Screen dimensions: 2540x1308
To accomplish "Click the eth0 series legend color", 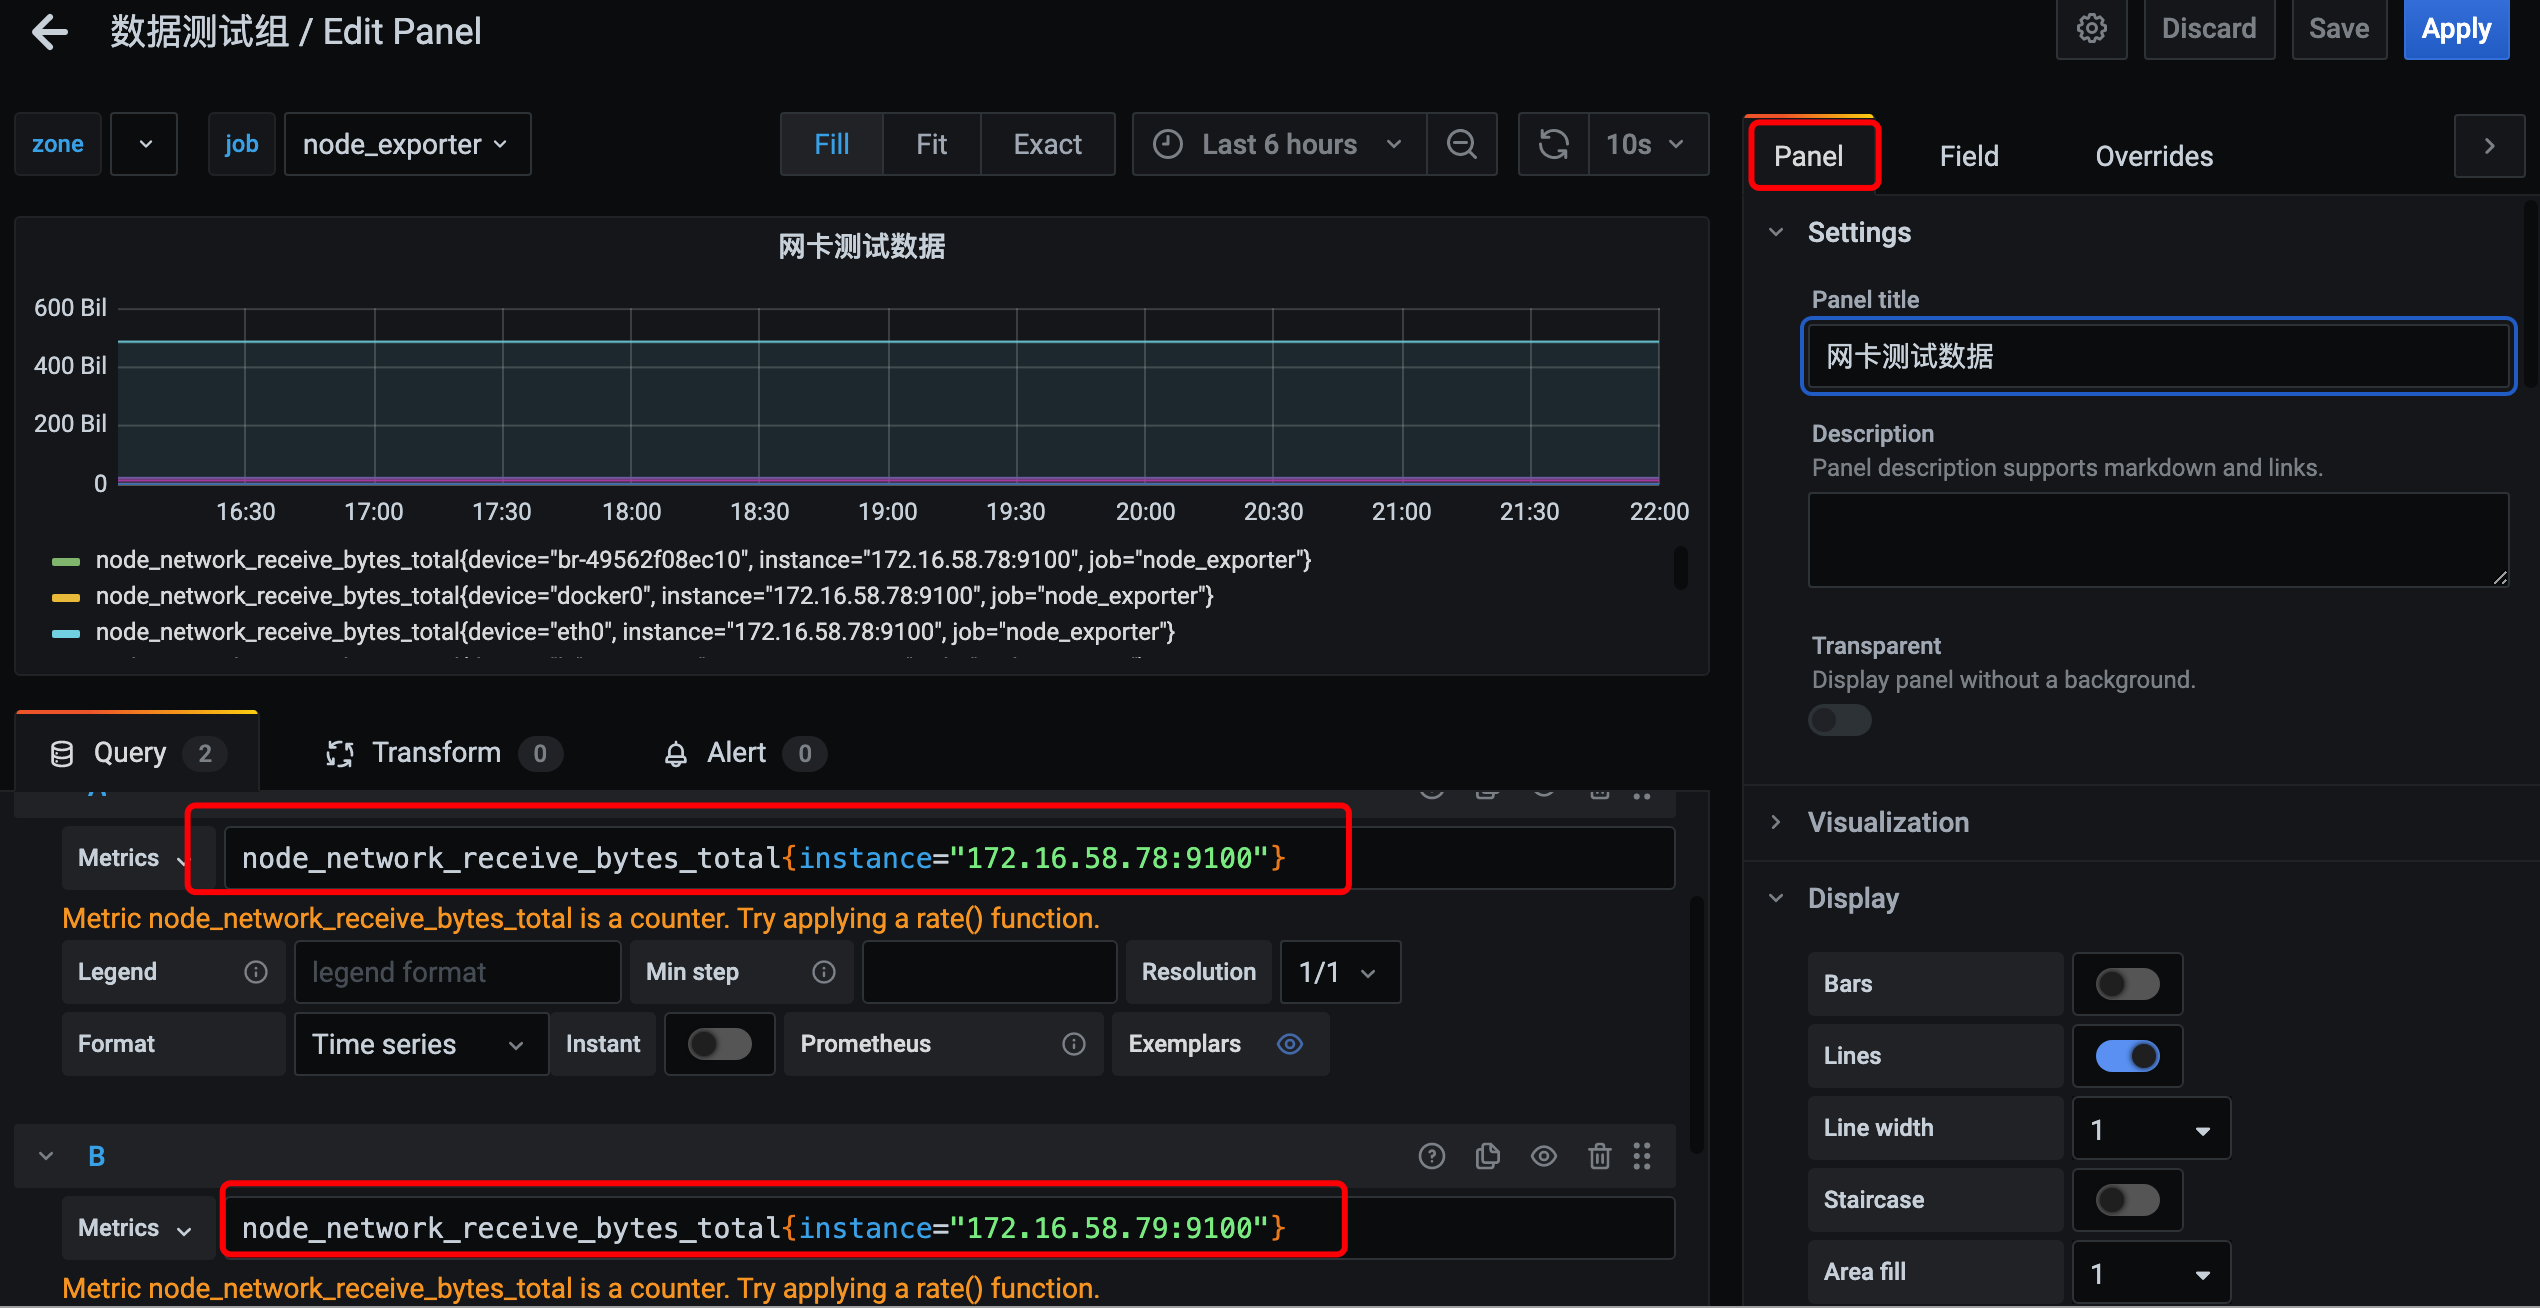I will coord(66,633).
